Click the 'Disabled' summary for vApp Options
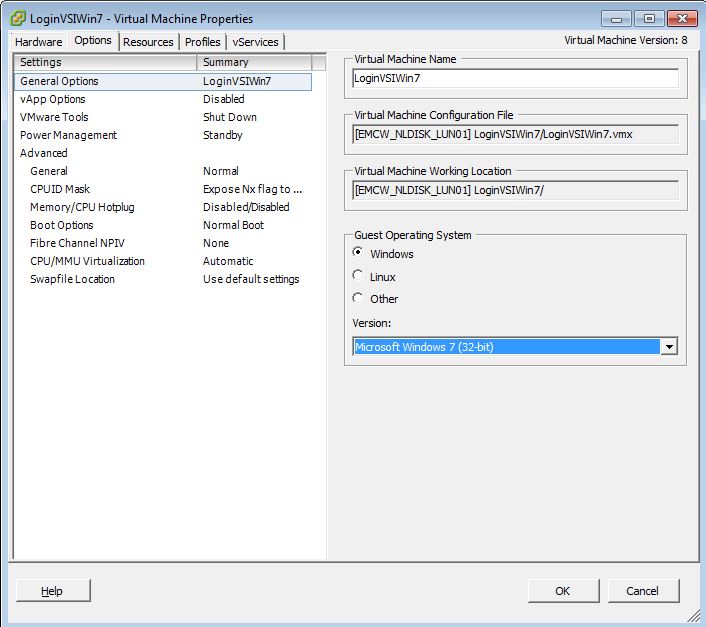 click(x=224, y=99)
